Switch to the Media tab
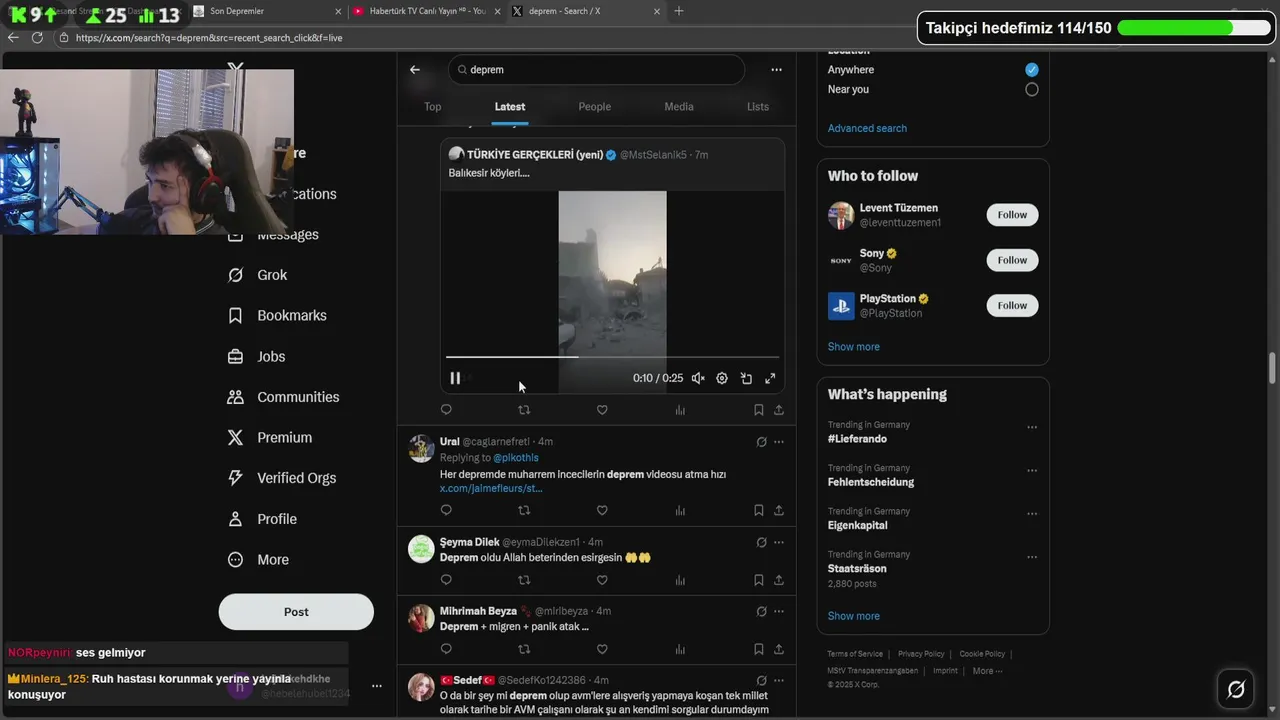The height and width of the screenshot is (720, 1280). (x=679, y=107)
